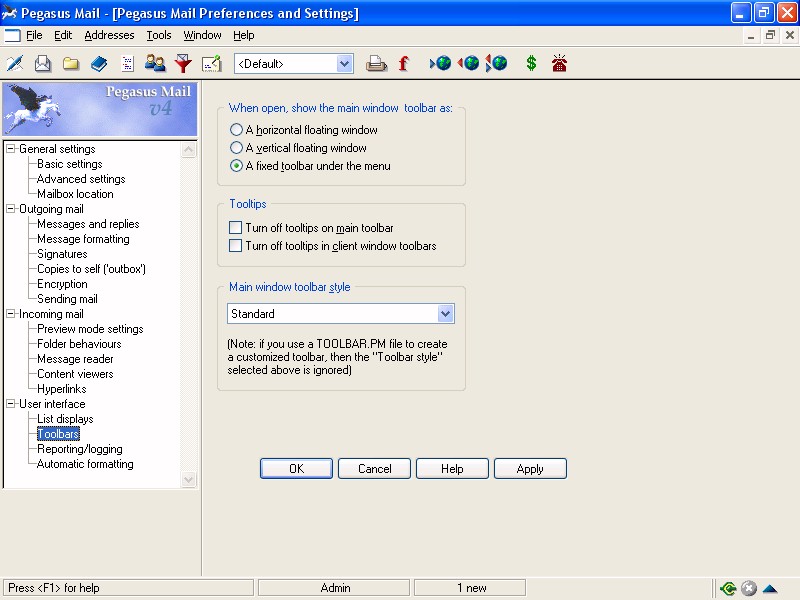Open Copies to self ('outbox') settings

click(91, 269)
